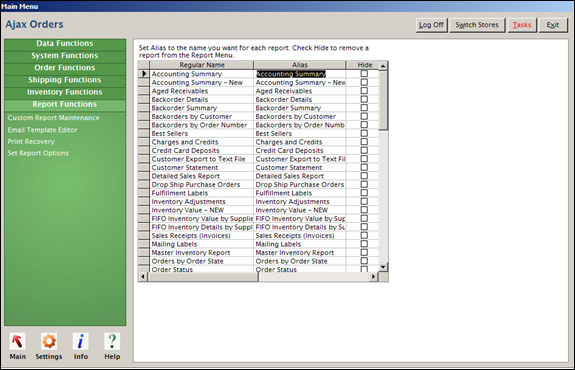575x370 pixels.
Task: Click the Log Off button
Action: click(x=432, y=25)
